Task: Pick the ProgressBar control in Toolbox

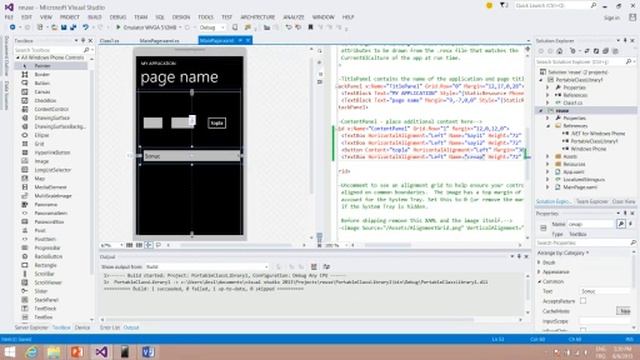Action: 47,248
